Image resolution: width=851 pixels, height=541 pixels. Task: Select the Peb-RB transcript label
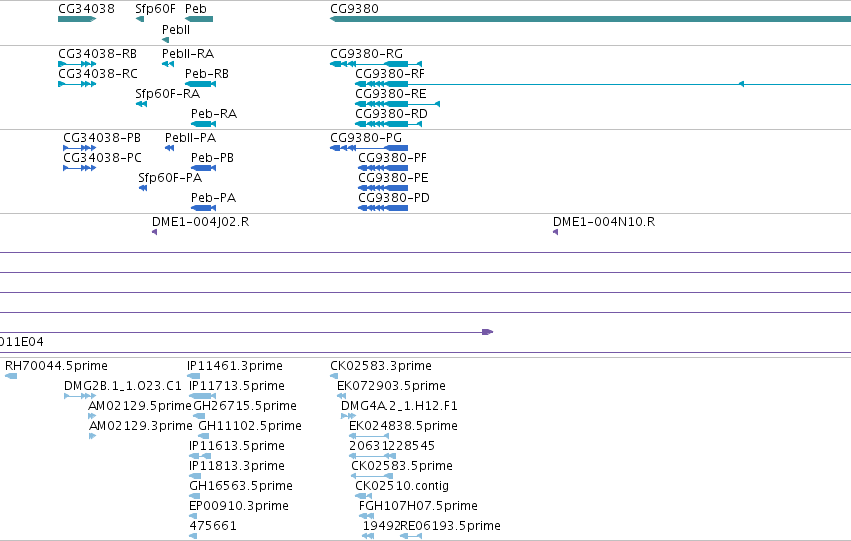[x=207, y=74]
